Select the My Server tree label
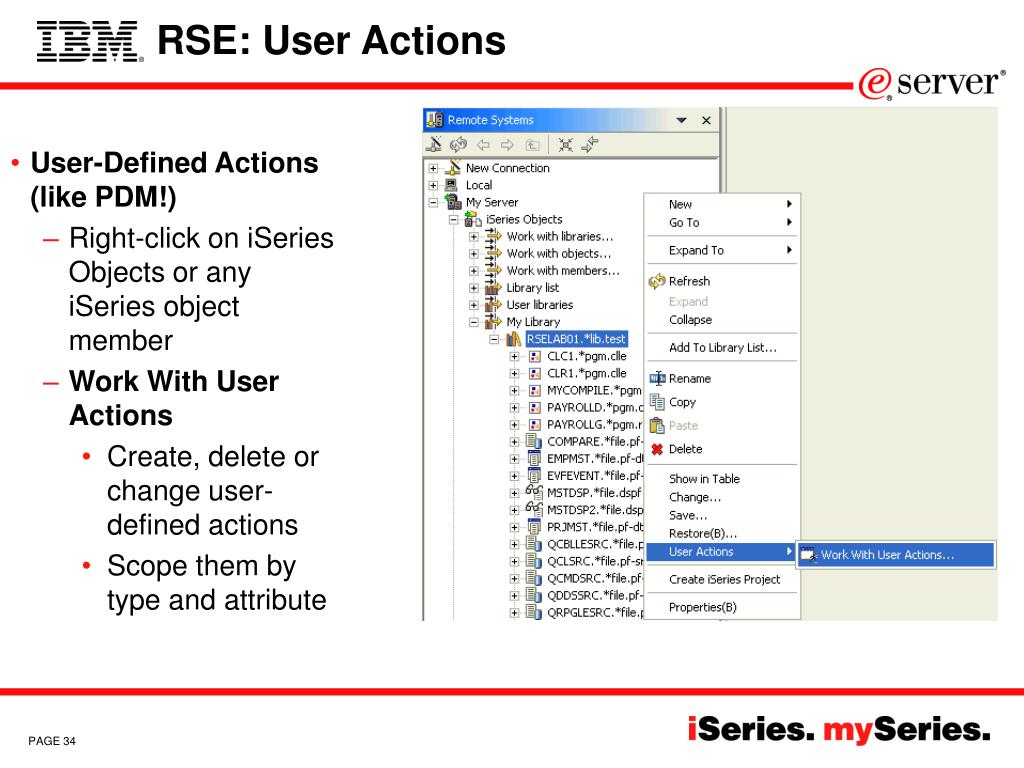This screenshot has width=1024, height=768. tap(492, 202)
